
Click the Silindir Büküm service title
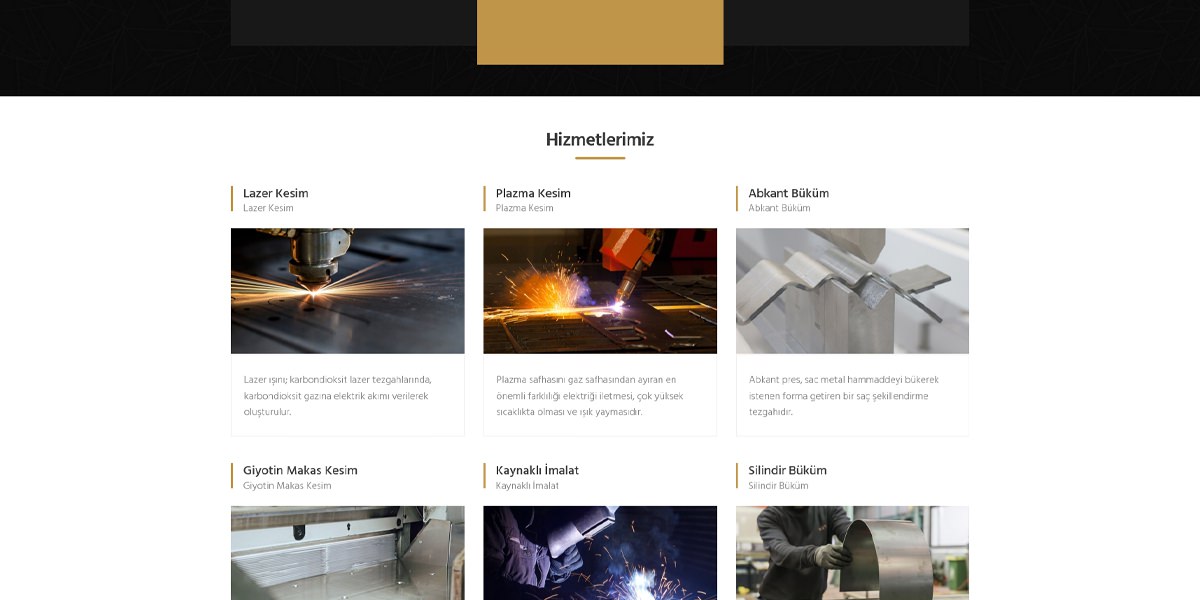[788, 470]
